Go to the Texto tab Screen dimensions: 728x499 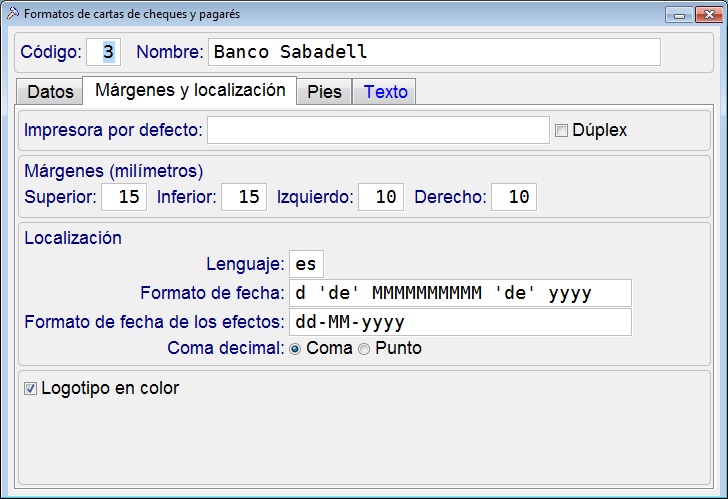[385, 92]
